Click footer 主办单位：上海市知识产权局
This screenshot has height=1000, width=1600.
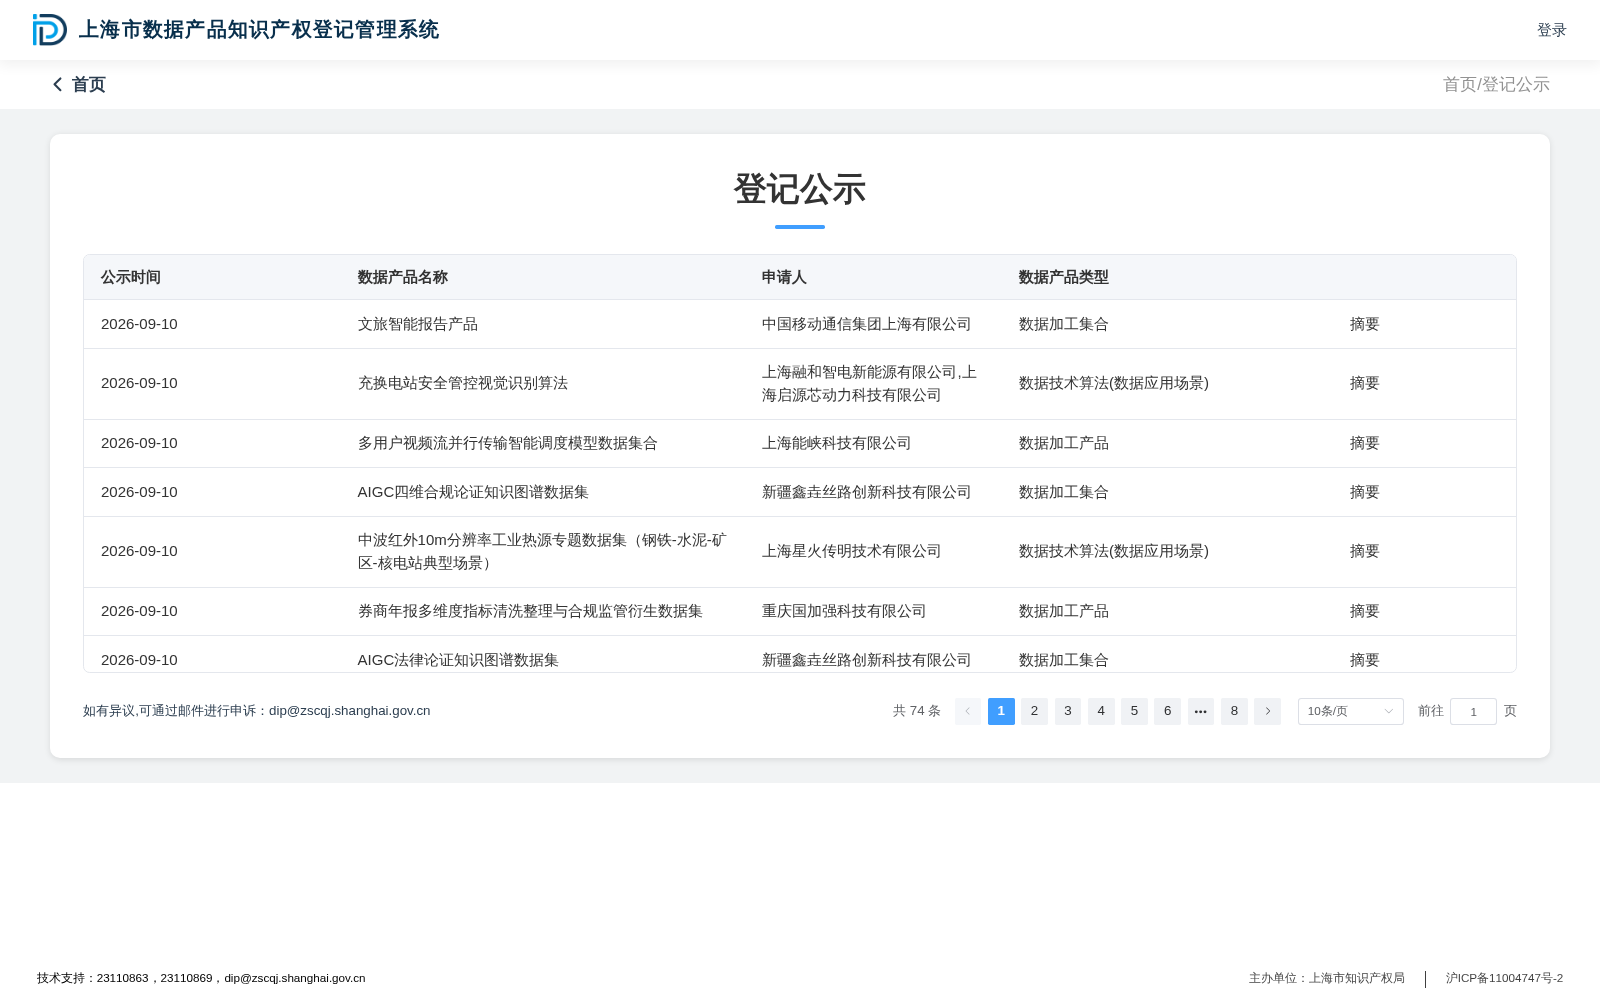(x=1326, y=978)
